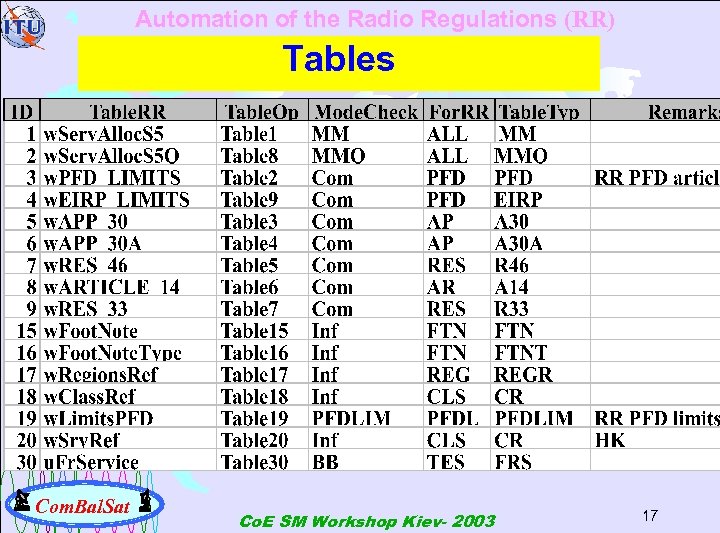Select the Table7 cell

[262, 309]
